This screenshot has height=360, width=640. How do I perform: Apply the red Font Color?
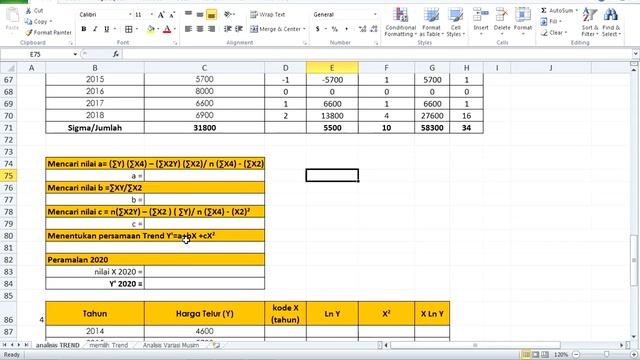coord(167,29)
